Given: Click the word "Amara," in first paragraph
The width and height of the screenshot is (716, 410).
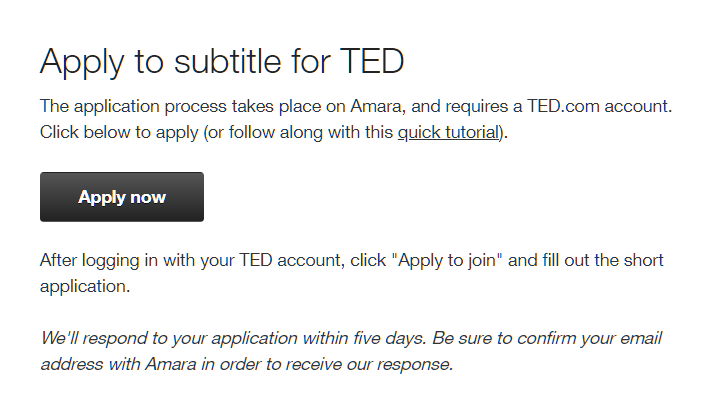Looking at the screenshot, I should pos(378,106).
